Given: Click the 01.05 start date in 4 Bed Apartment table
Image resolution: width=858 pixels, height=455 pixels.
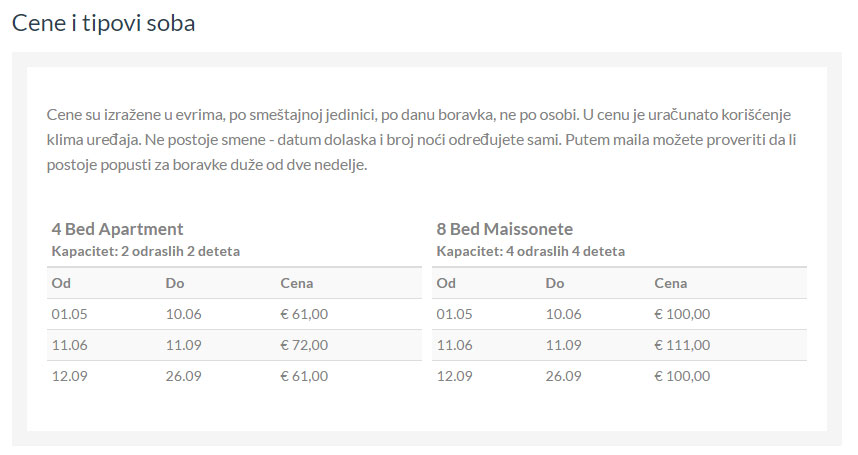Looking at the screenshot, I should (x=69, y=314).
